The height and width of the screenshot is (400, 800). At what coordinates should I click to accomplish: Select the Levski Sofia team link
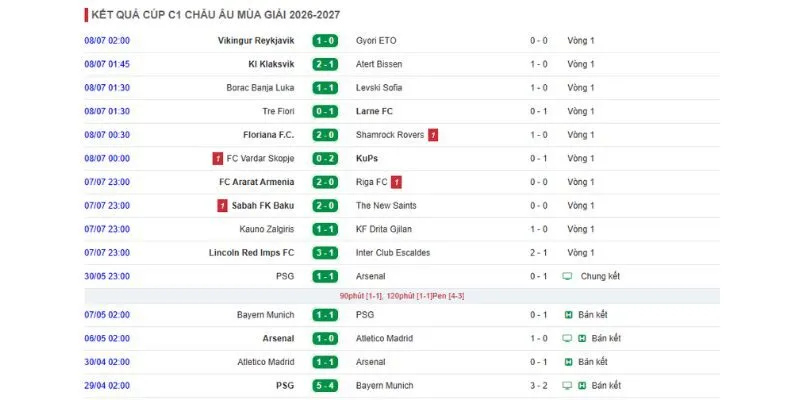(379, 87)
